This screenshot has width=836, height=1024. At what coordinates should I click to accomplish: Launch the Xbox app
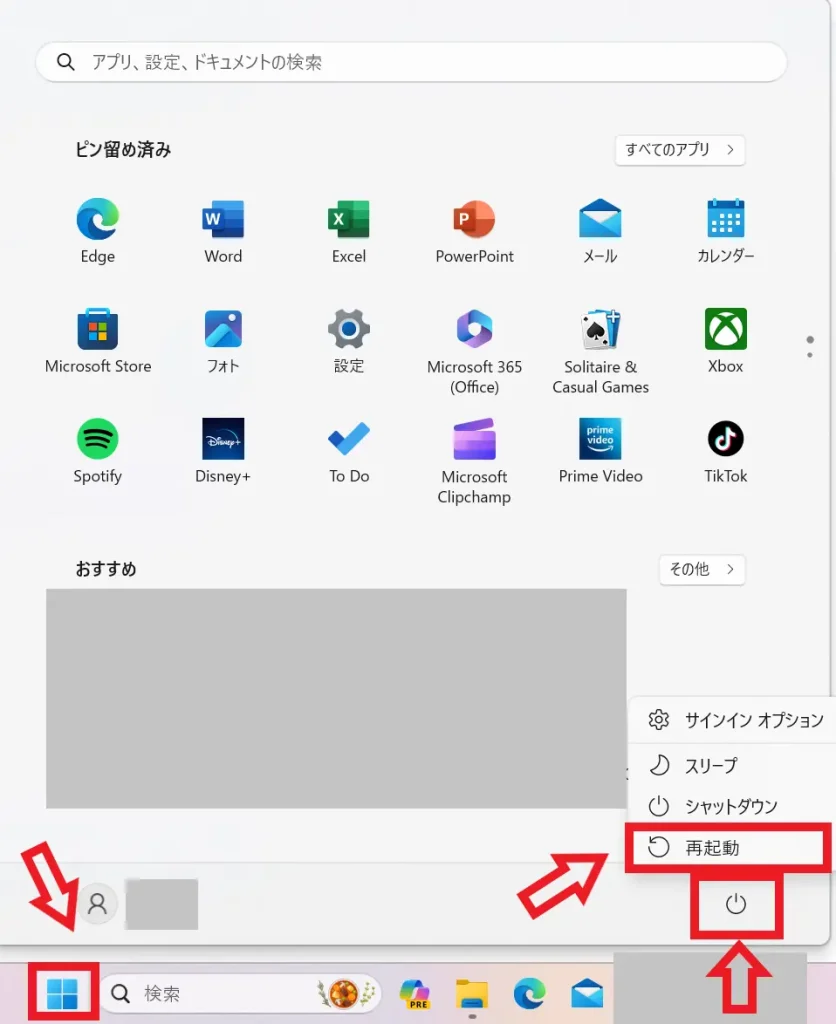click(726, 341)
